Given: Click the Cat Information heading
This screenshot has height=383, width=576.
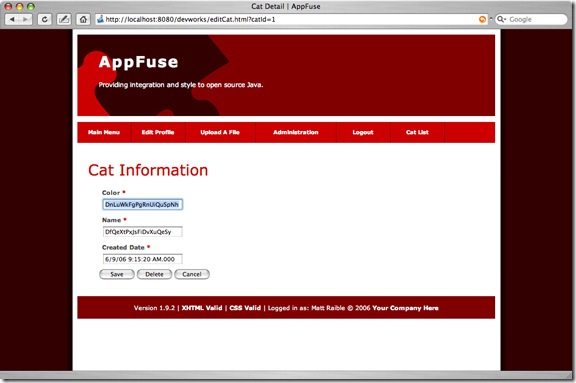Looking at the screenshot, I should pyautogui.click(x=148, y=170).
